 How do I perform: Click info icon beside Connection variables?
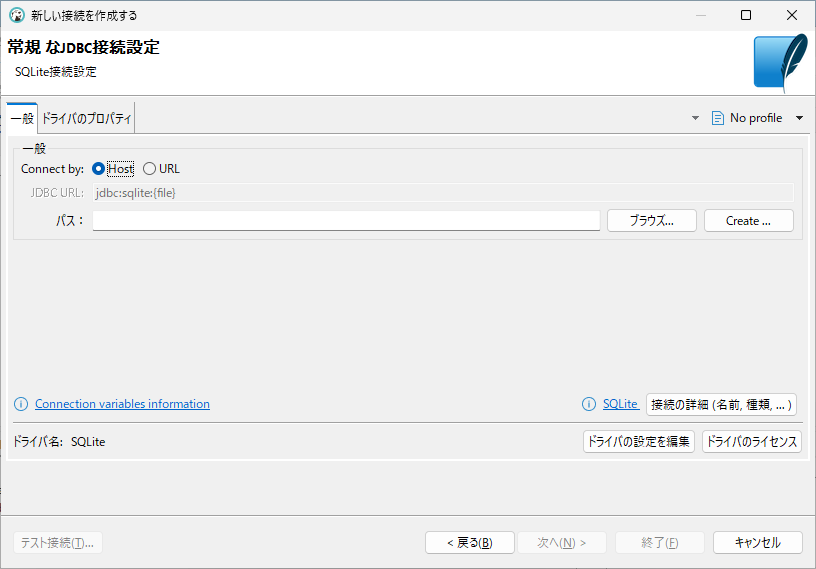point(21,404)
